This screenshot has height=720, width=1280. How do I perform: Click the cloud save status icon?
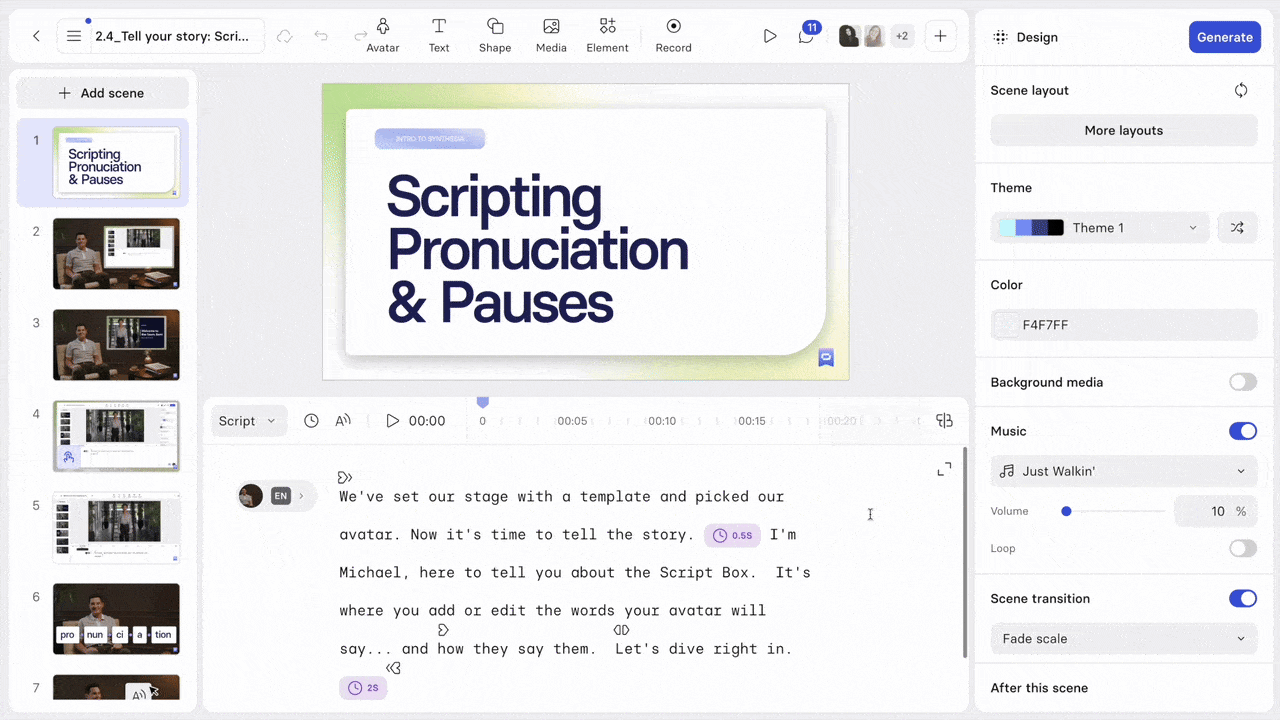click(285, 36)
